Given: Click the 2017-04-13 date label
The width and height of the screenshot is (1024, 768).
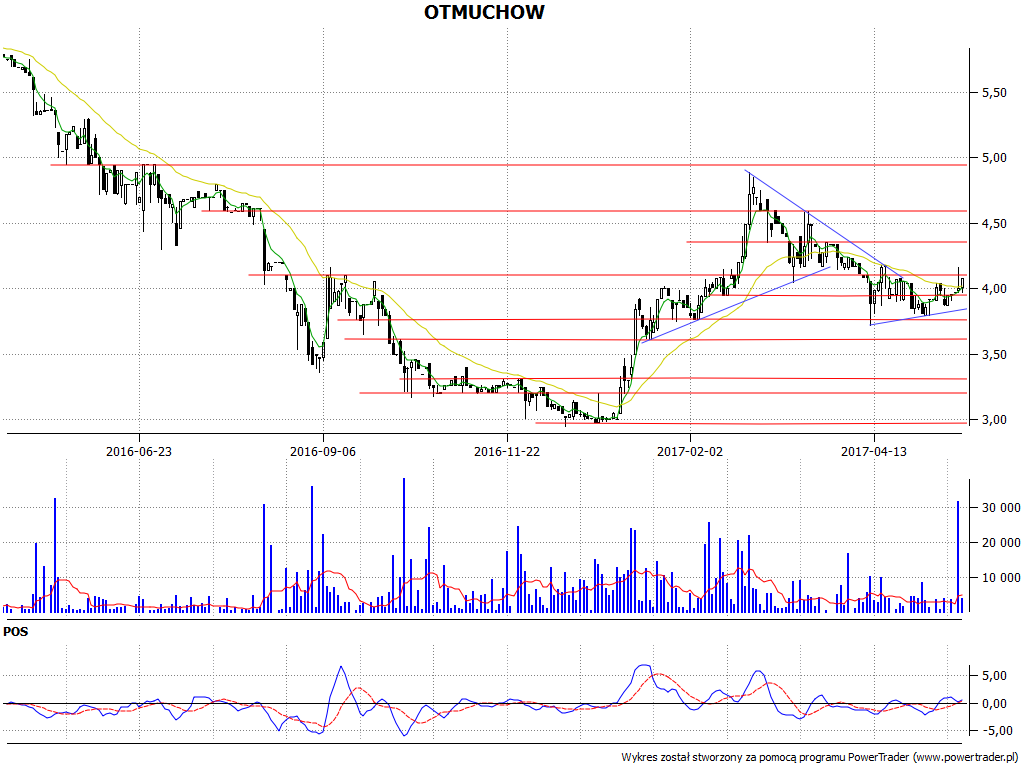Looking at the screenshot, I should click(x=874, y=451).
